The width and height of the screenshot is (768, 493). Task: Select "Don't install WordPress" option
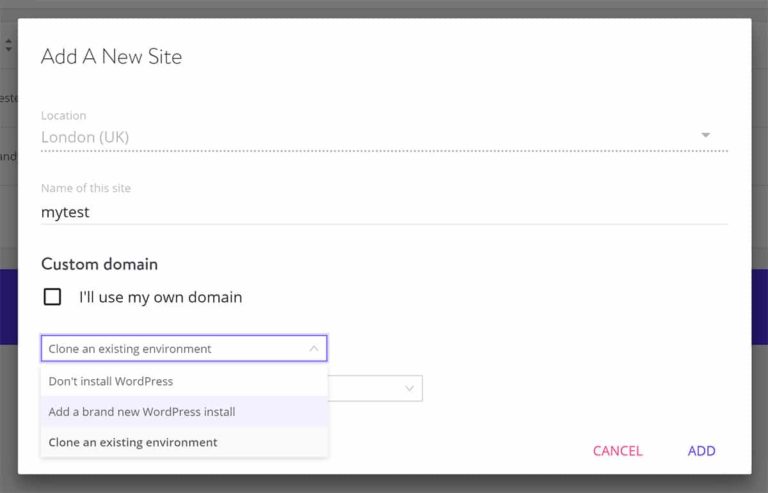(x=111, y=381)
